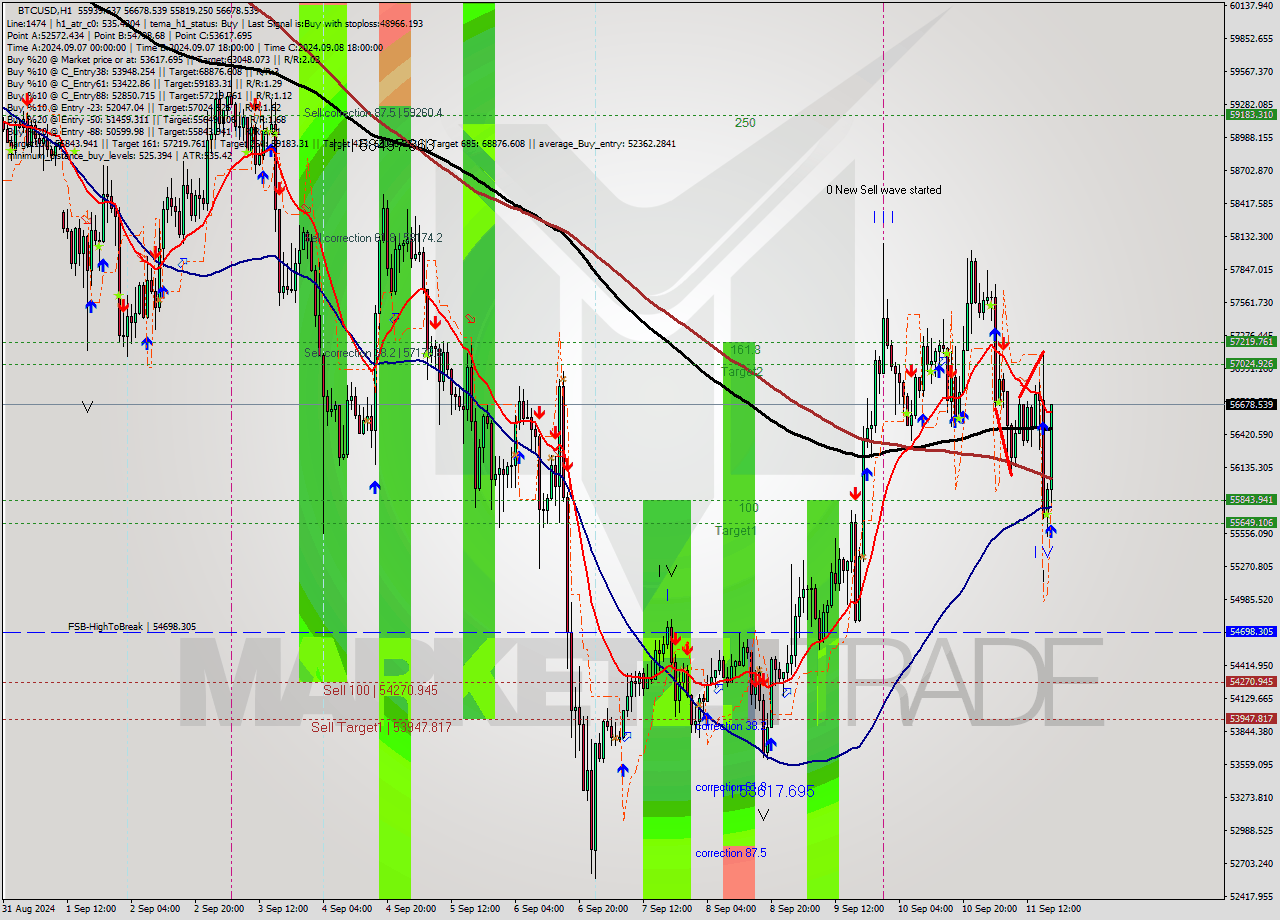Screen dimensions: 1280x920
Task: Select the 250 Fibonacci level label
Action: pyautogui.click(x=745, y=123)
